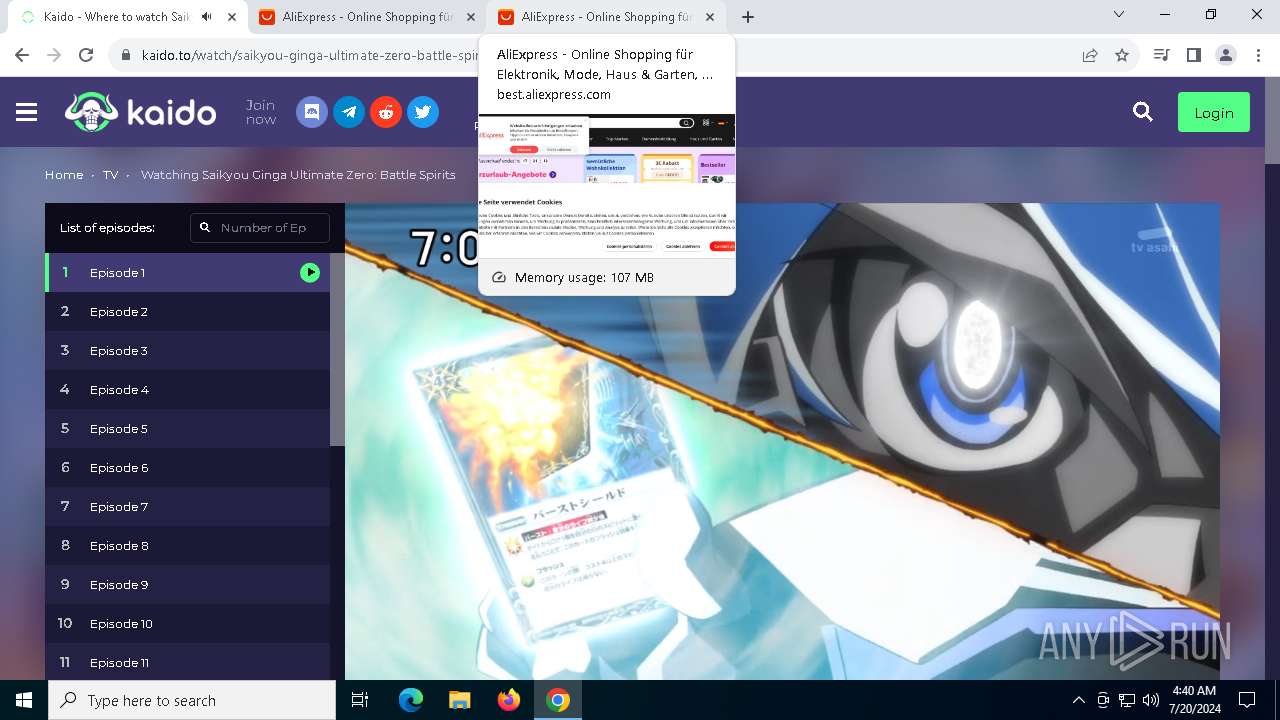Open the Windows Start menu

pos(24,700)
